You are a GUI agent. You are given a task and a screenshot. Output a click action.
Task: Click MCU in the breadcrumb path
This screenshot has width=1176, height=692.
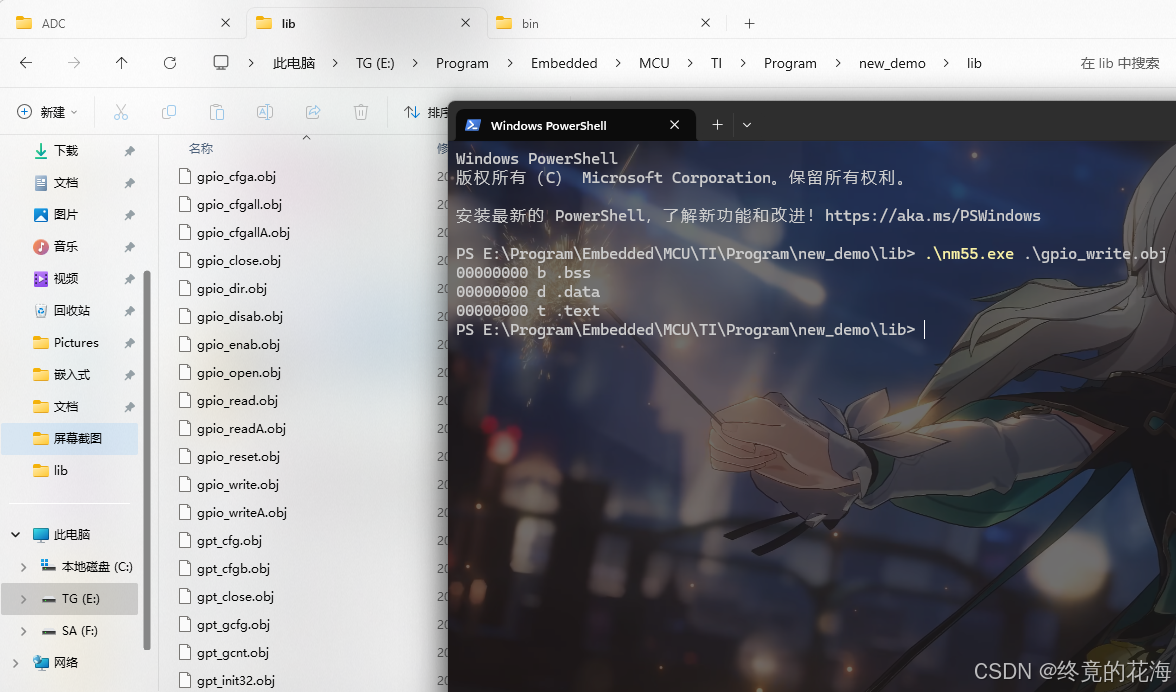[654, 63]
